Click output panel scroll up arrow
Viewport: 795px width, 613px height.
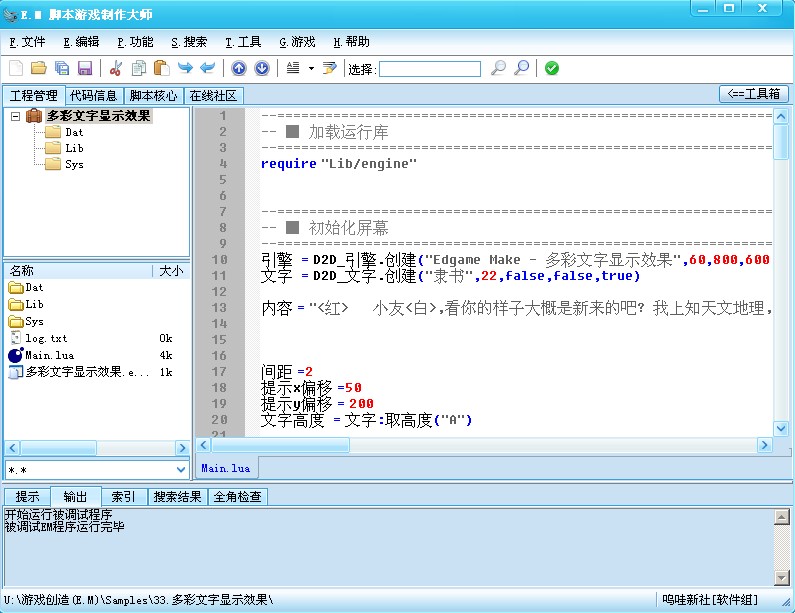tap(782, 517)
